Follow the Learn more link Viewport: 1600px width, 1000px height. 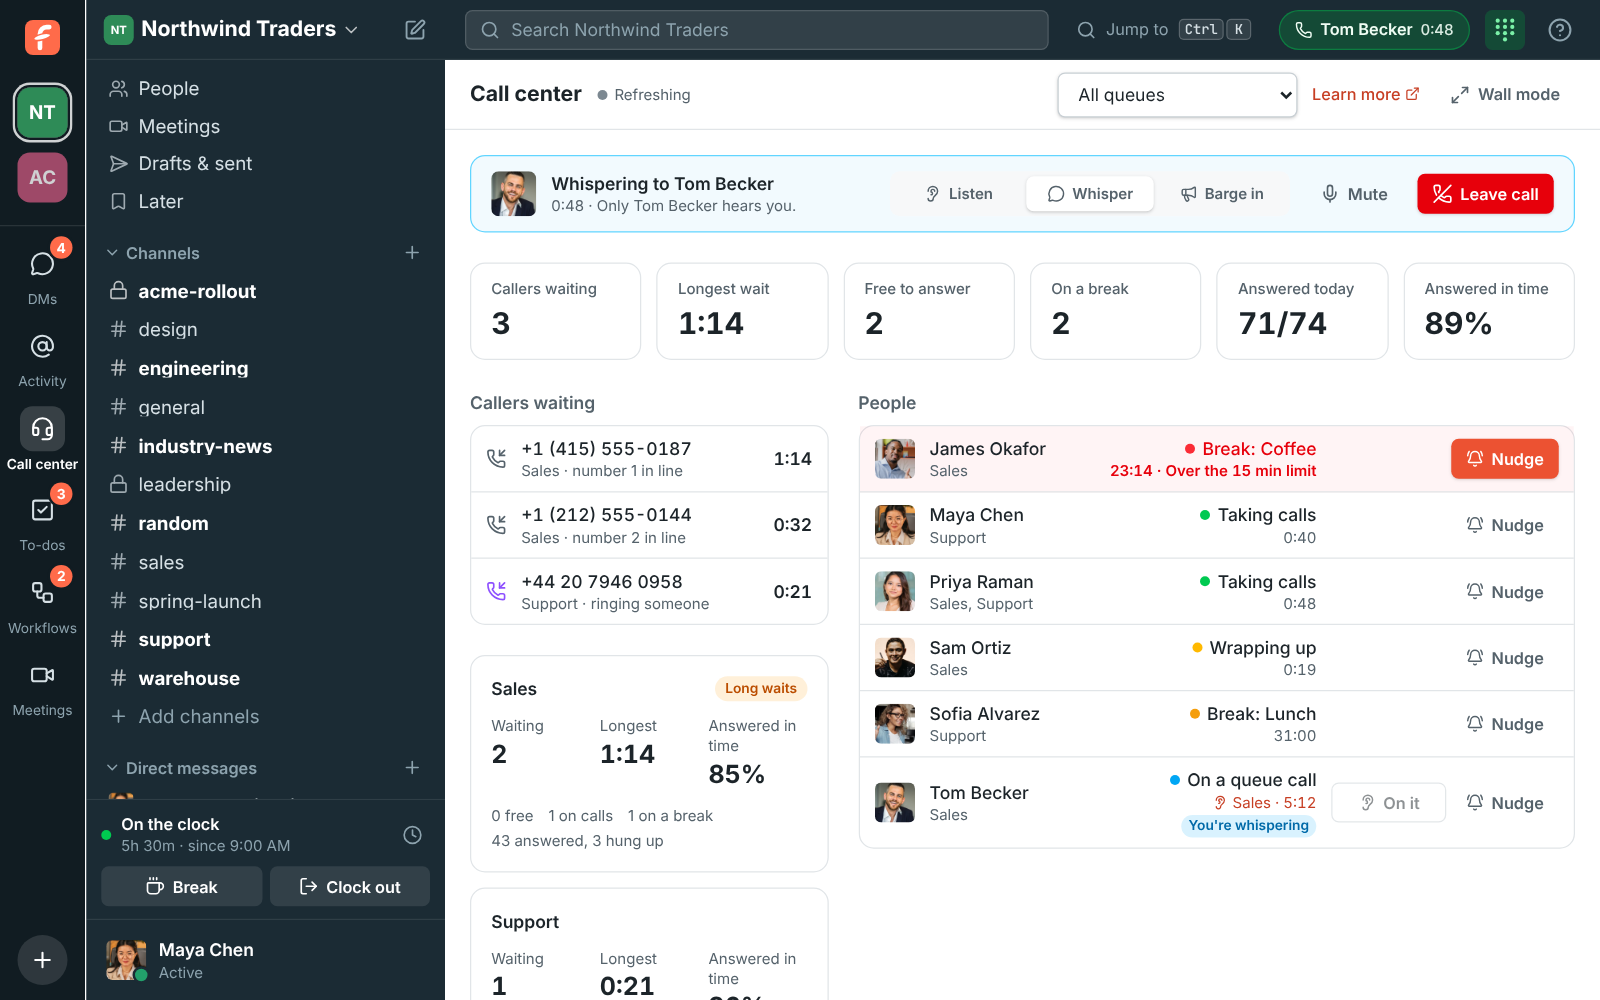point(1365,95)
